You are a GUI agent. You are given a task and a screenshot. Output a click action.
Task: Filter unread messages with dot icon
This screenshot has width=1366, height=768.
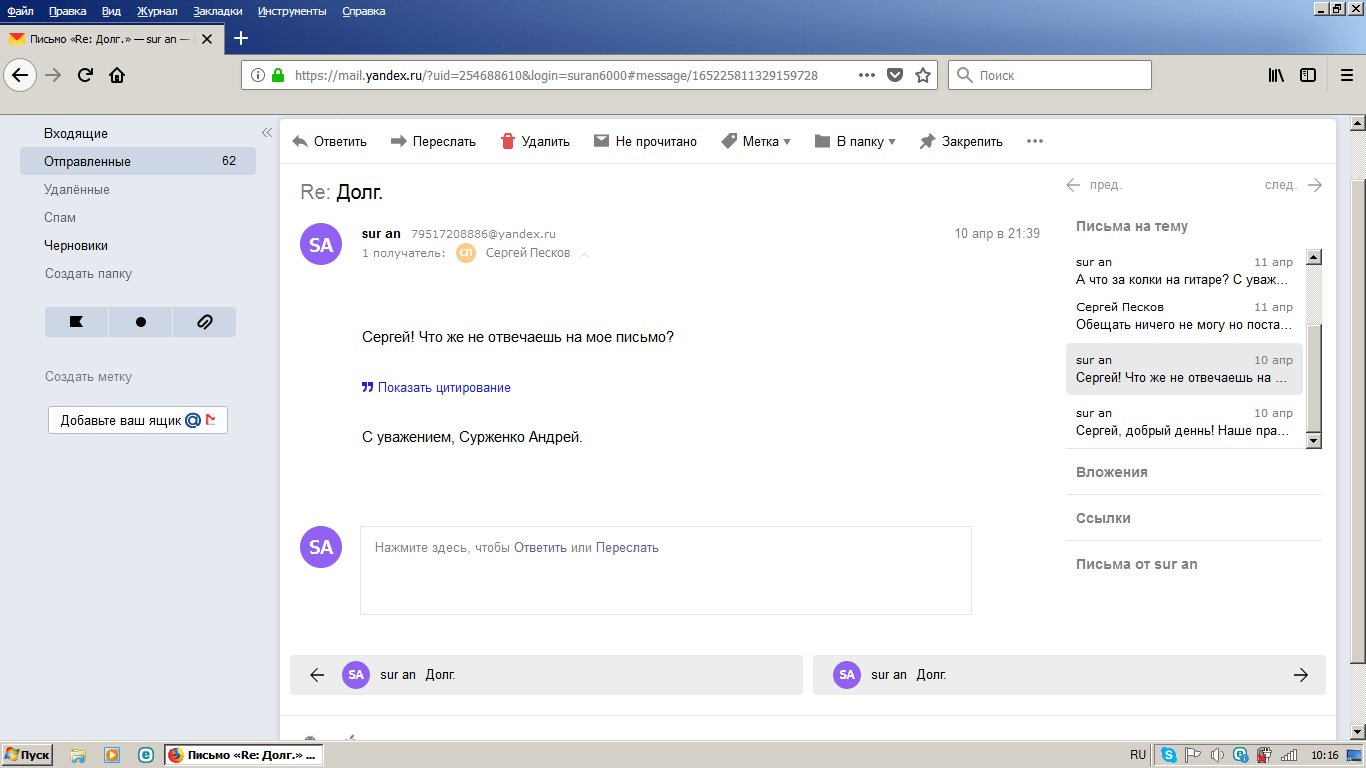140,322
